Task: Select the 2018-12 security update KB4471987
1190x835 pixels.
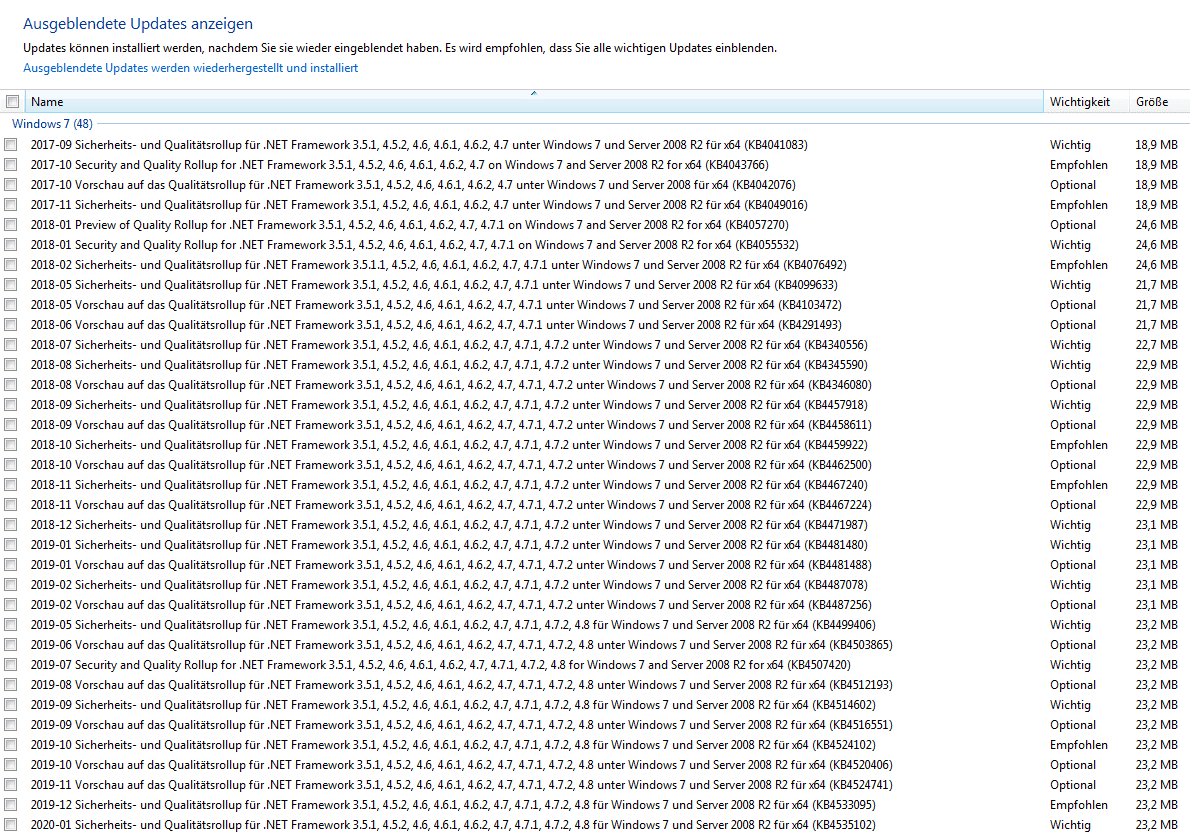Action: click(449, 525)
